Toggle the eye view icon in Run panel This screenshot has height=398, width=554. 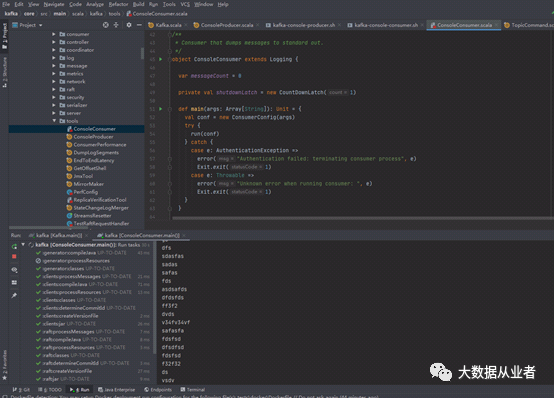click(14, 270)
